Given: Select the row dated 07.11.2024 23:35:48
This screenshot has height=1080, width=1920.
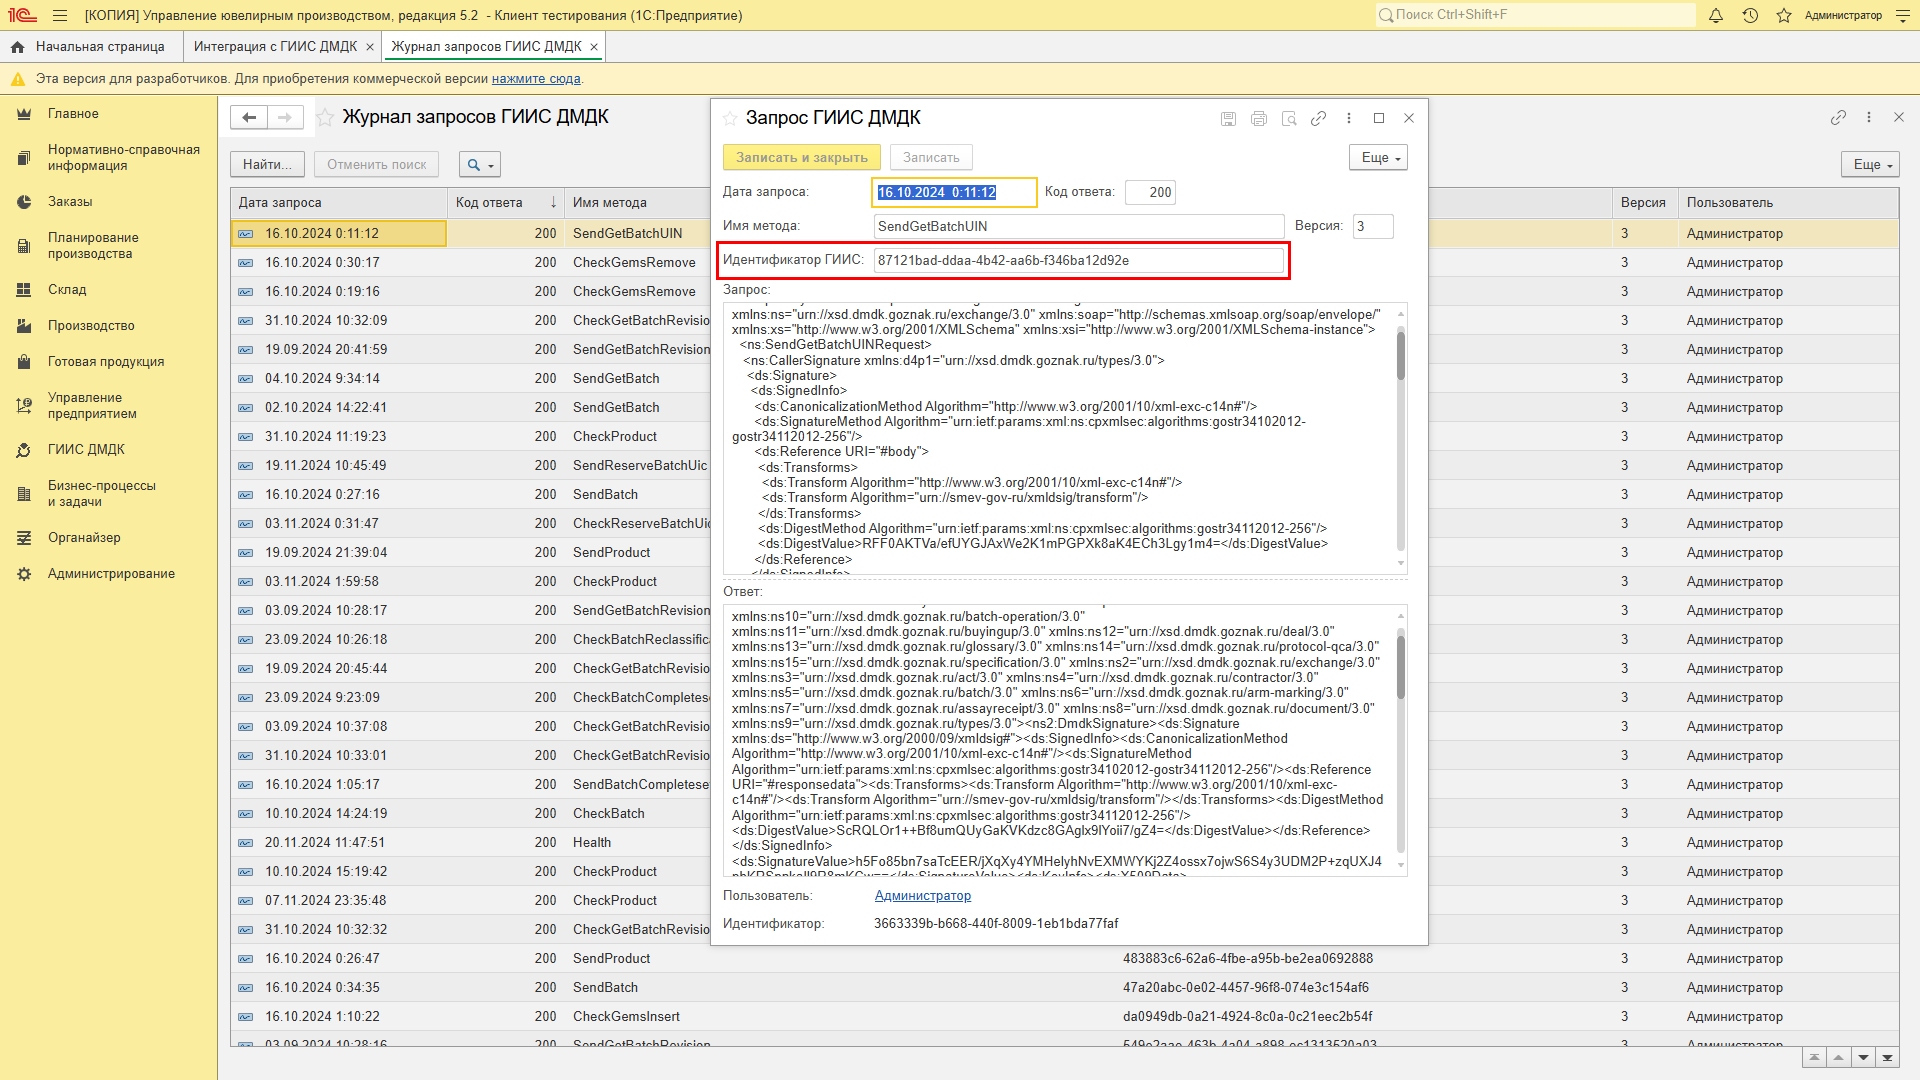Looking at the screenshot, I should coord(470,900).
